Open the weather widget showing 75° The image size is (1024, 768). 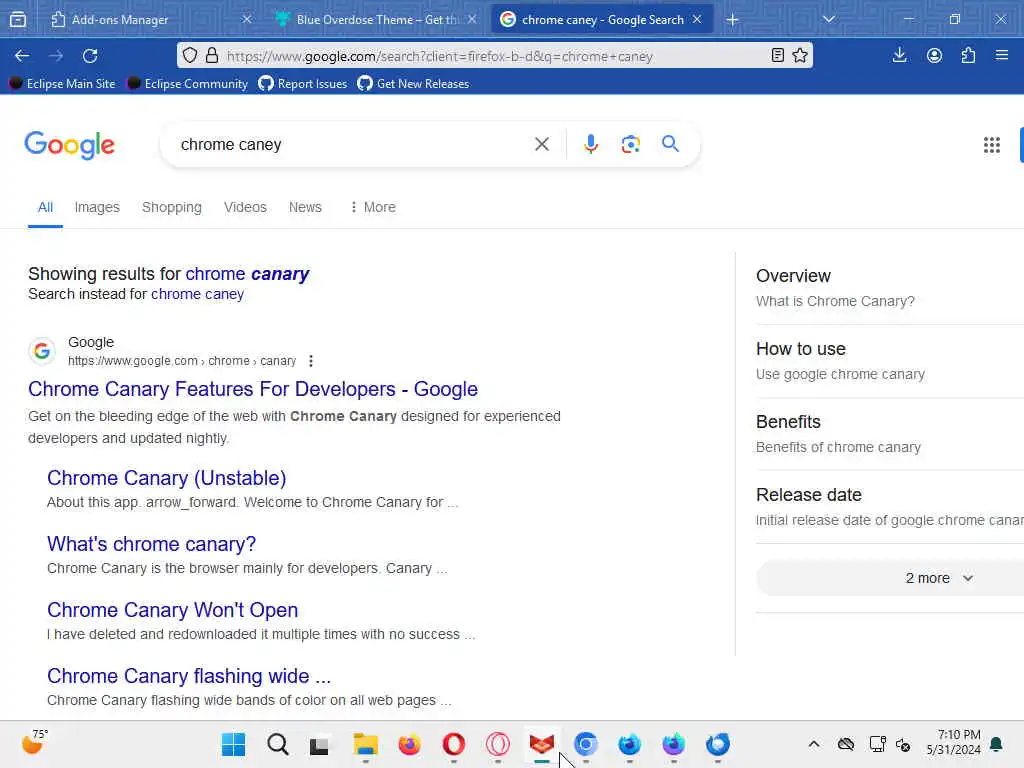point(34,743)
